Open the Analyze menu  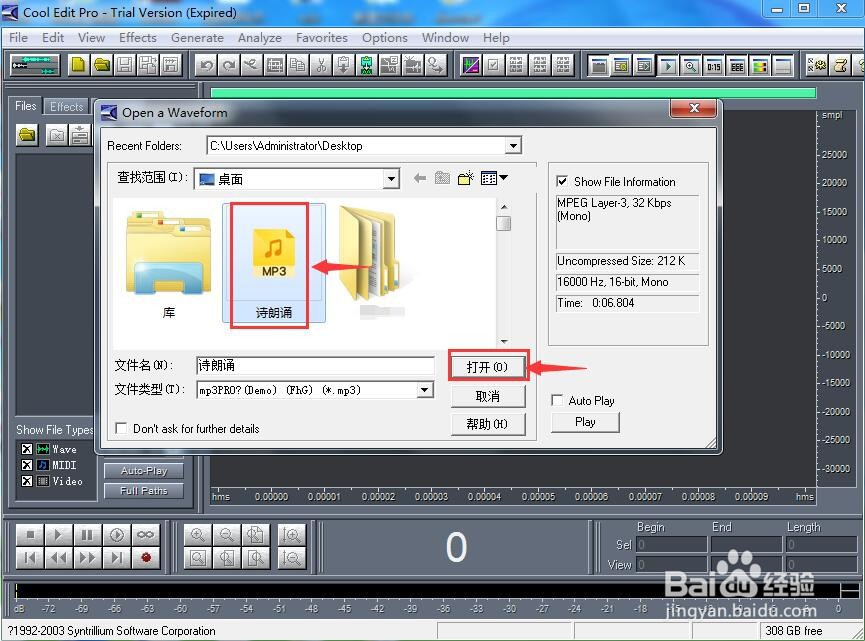[x=259, y=38]
